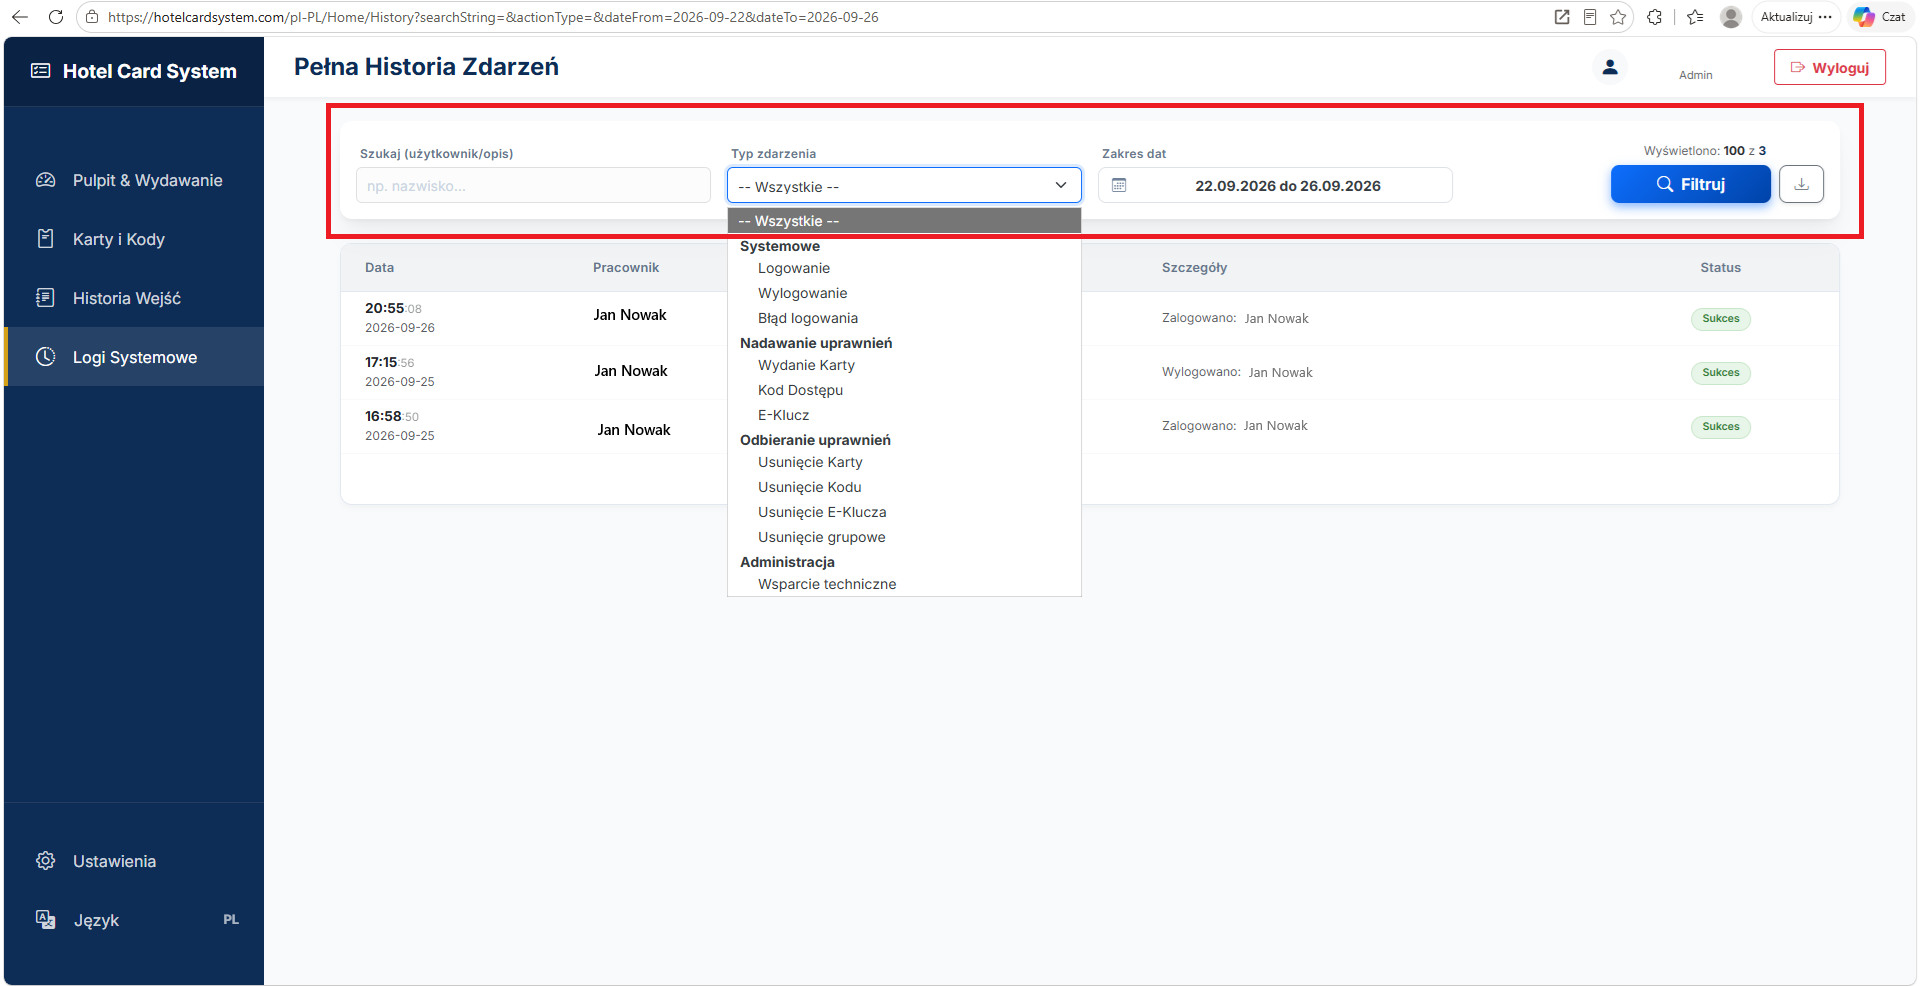Screen dimensions: 1920x986
Task: Choose Usunięcie Kodu event type
Action: [904, 487]
